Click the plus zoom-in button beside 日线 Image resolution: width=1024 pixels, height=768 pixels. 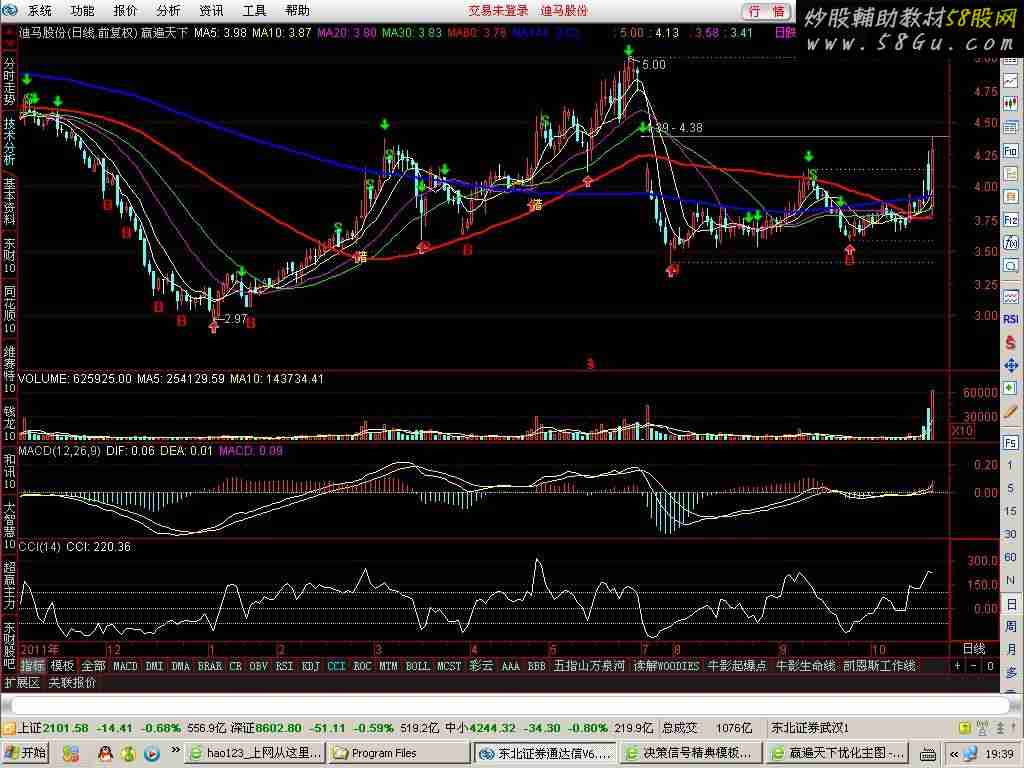click(957, 666)
